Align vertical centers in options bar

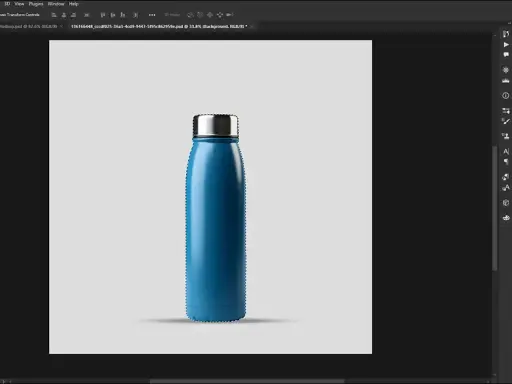point(113,15)
